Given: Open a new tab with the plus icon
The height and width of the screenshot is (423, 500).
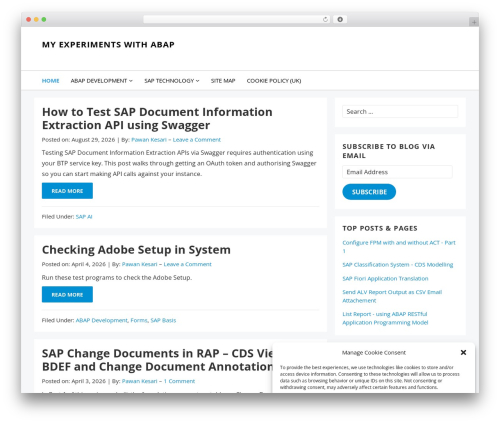Looking at the screenshot, I should click(474, 22).
